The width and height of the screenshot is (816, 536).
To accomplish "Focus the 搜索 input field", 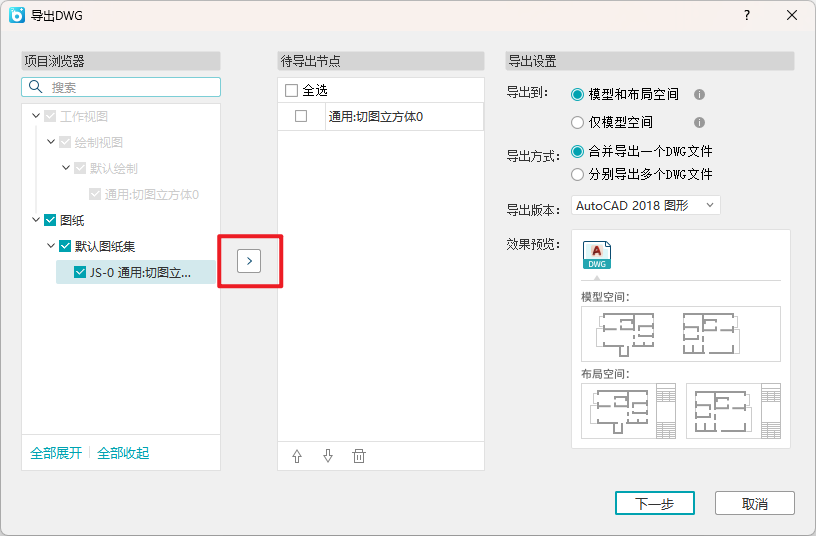I will pos(121,87).
